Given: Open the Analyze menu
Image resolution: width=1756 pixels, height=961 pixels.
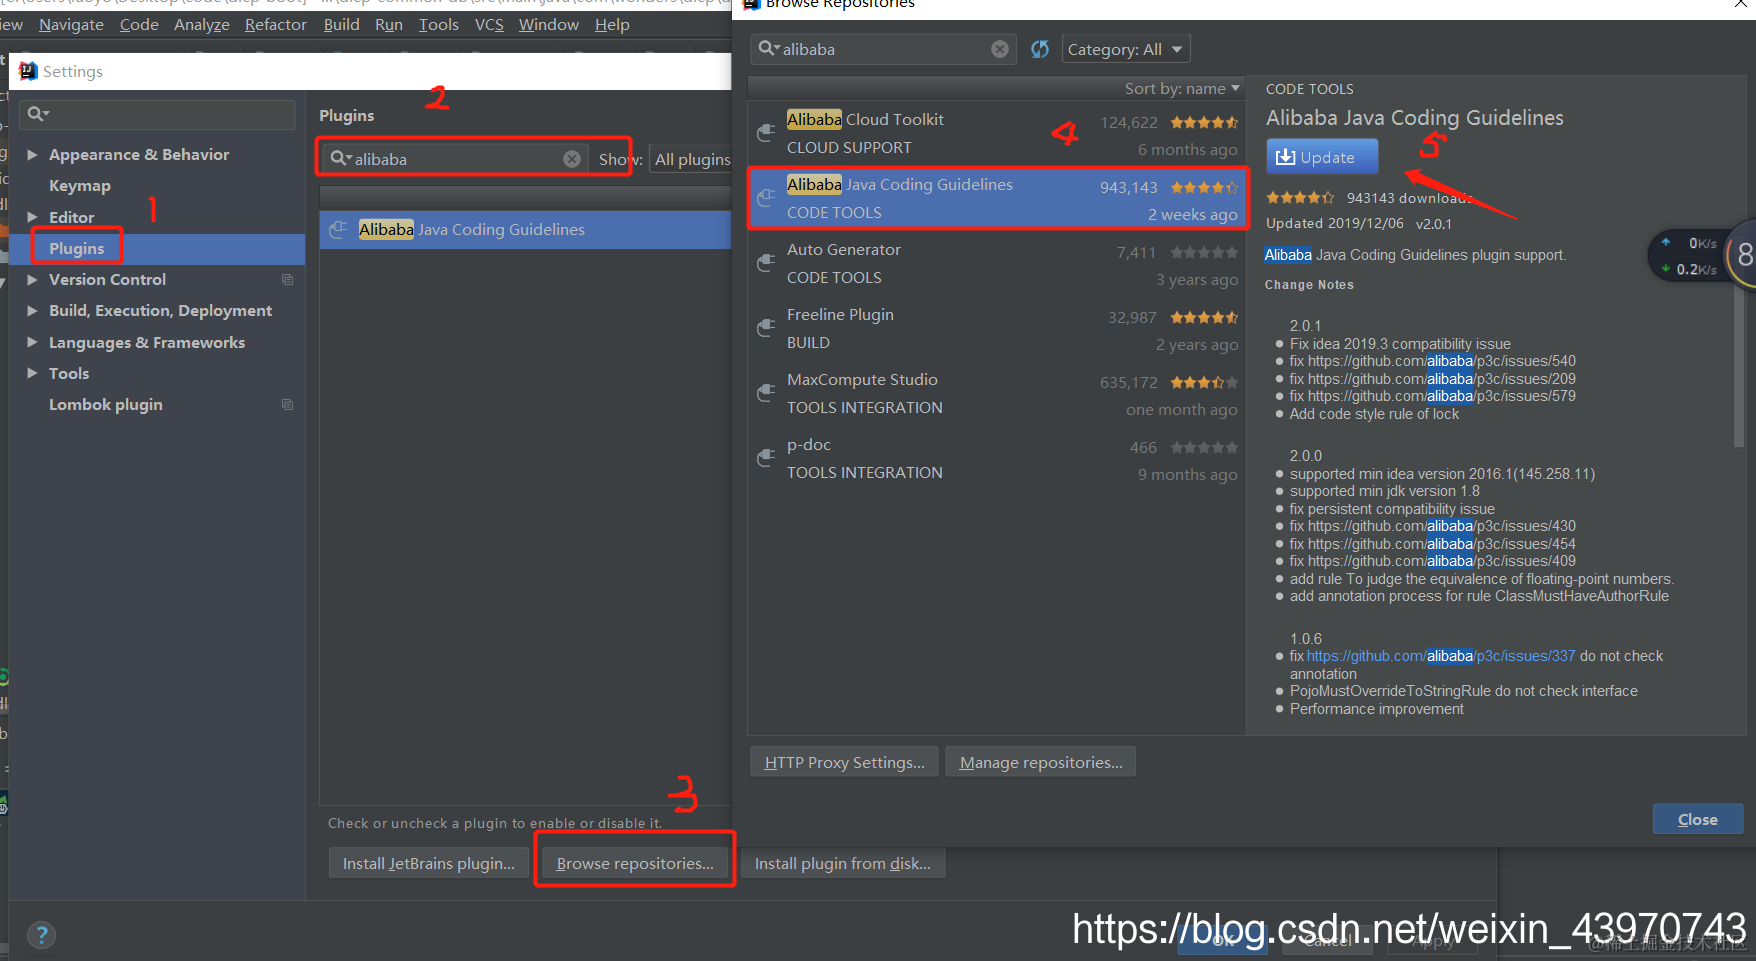Looking at the screenshot, I should [x=202, y=24].
